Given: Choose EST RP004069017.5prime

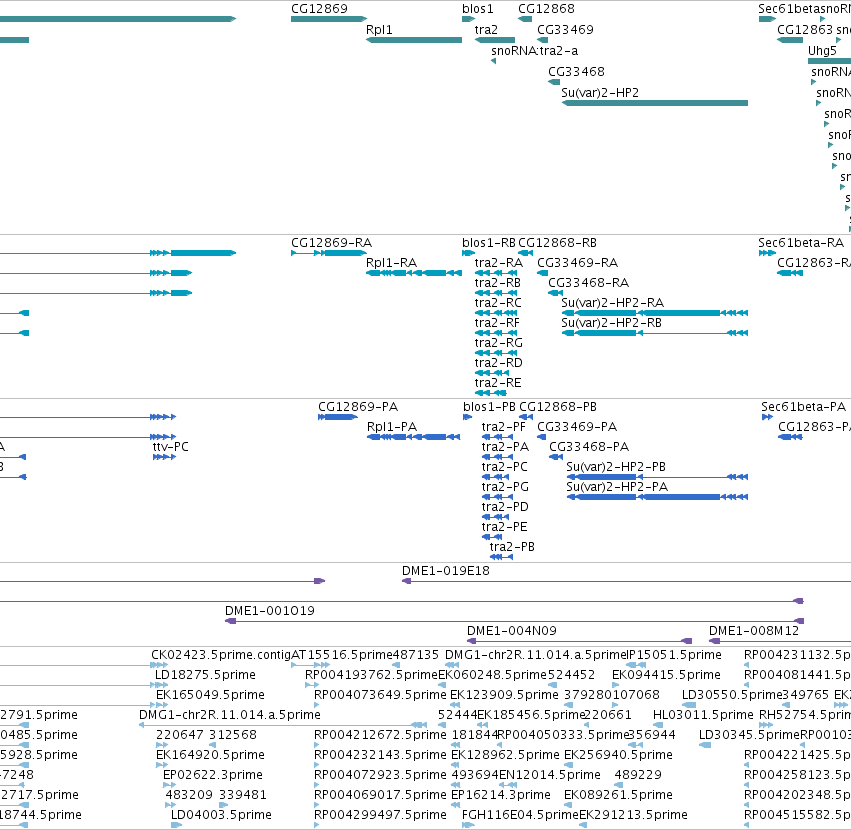Looking at the screenshot, I should click(x=380, y=795).
